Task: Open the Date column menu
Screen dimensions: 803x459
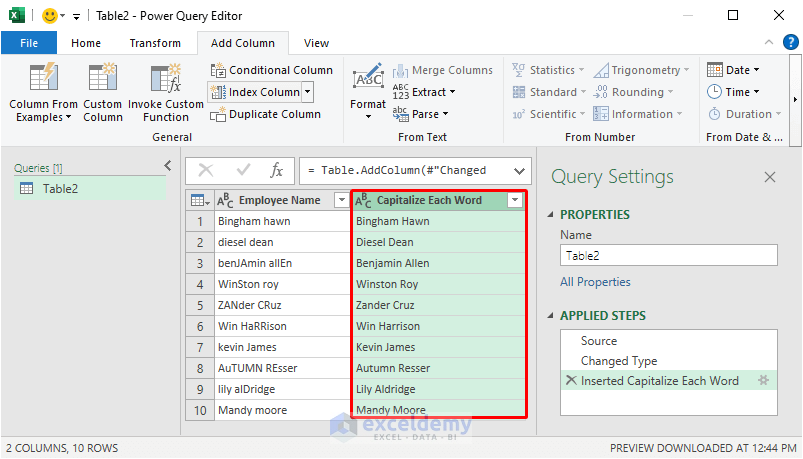Action: pyautogui.click(x=733, y=70)
